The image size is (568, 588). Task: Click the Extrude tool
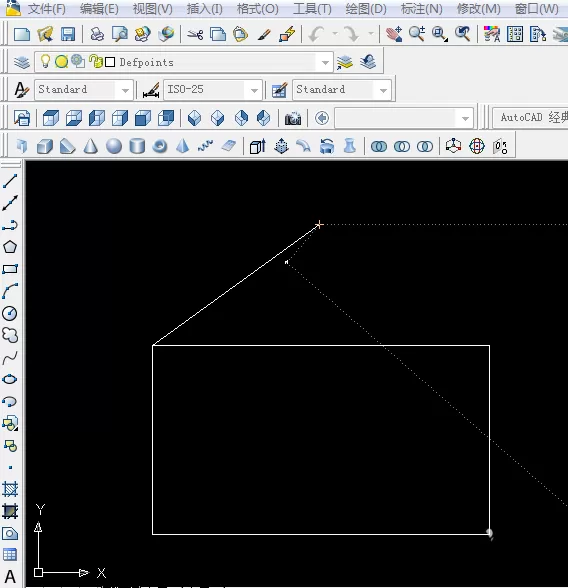tap(258, 146)
